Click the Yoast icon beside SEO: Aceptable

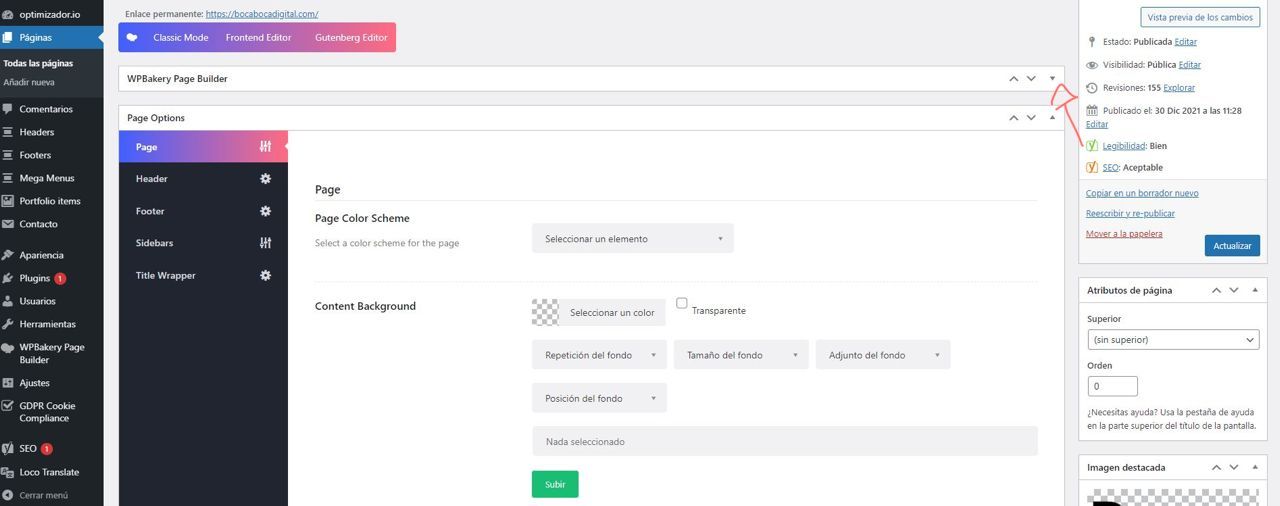[1092, 168]
